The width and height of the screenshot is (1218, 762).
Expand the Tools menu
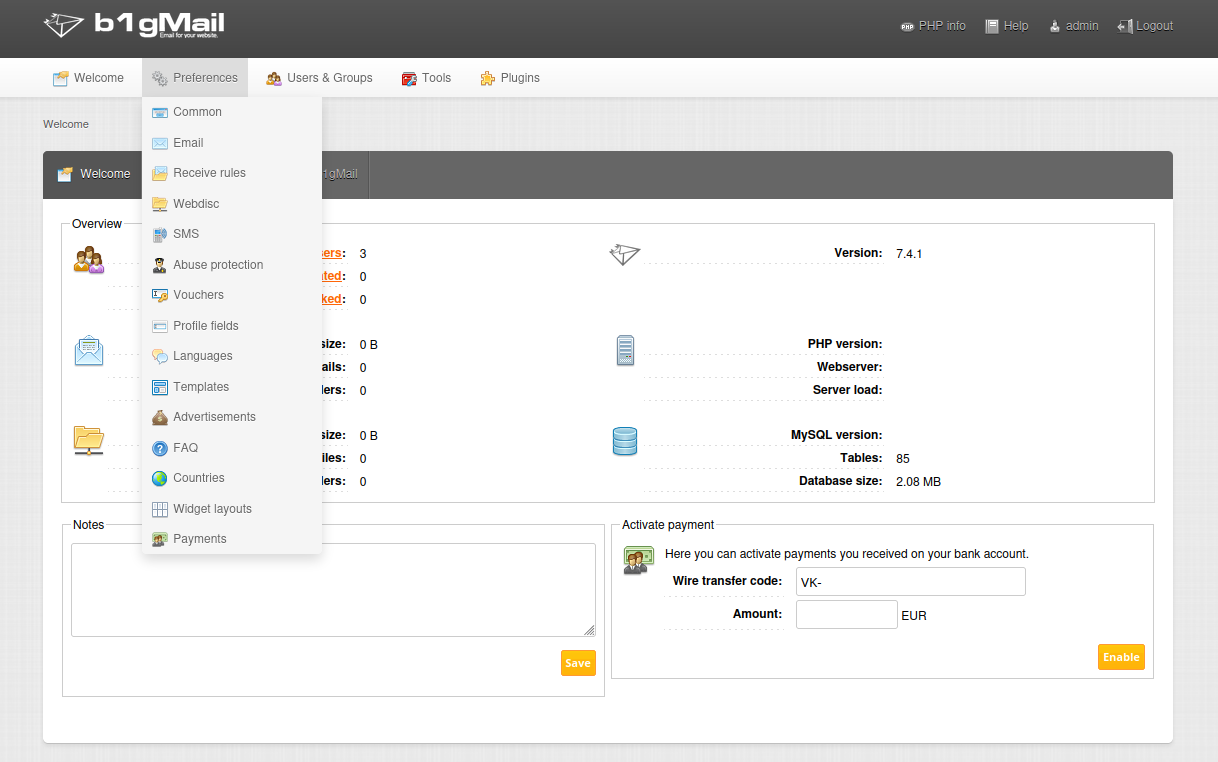click(x=426, y=78)
